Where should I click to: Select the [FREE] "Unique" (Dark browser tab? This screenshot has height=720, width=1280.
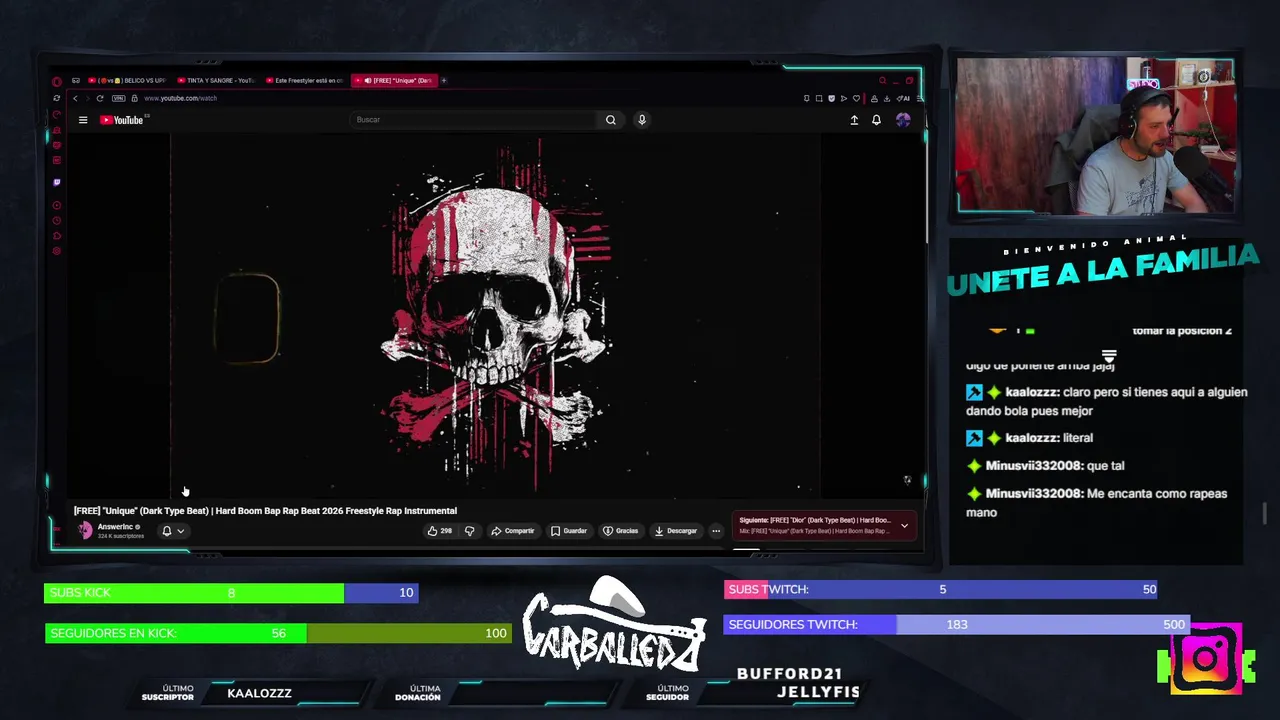[x=394, y=80]
